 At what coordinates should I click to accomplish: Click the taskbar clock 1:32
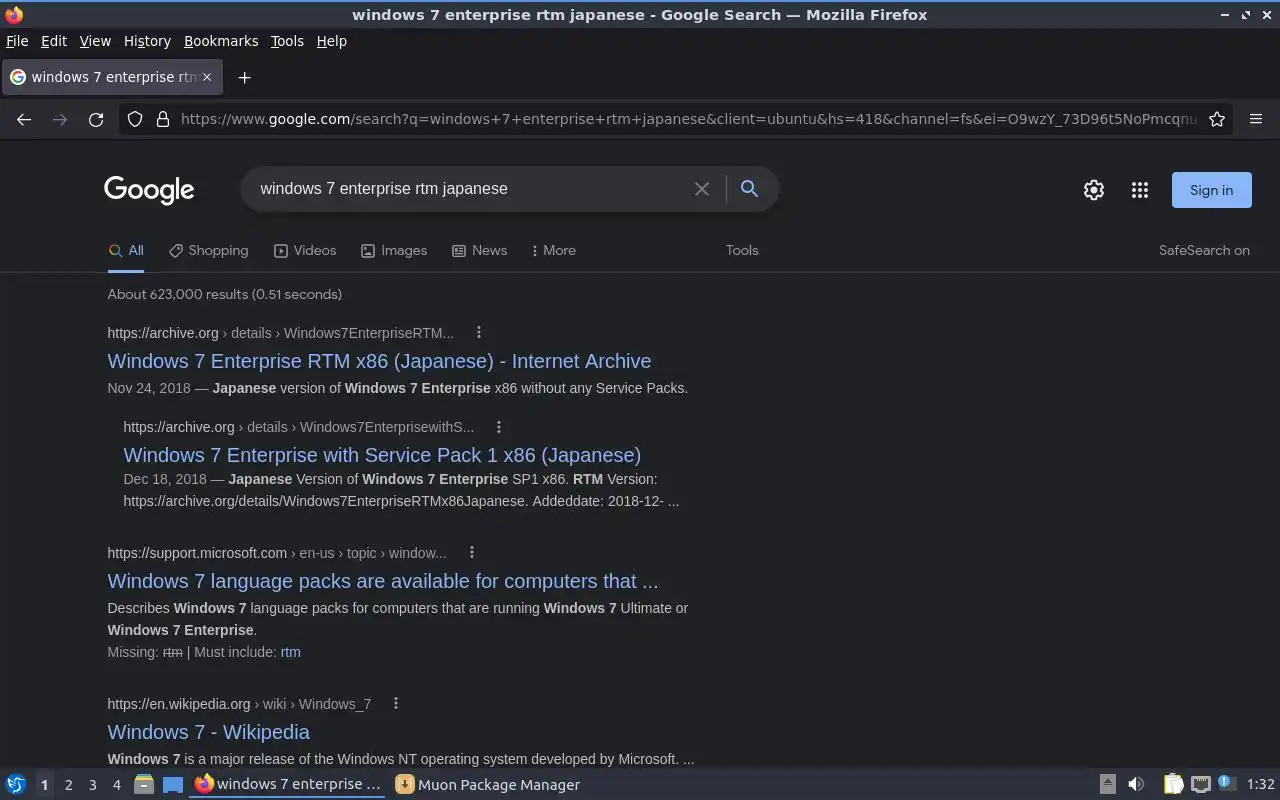(x=1260, y=784)
